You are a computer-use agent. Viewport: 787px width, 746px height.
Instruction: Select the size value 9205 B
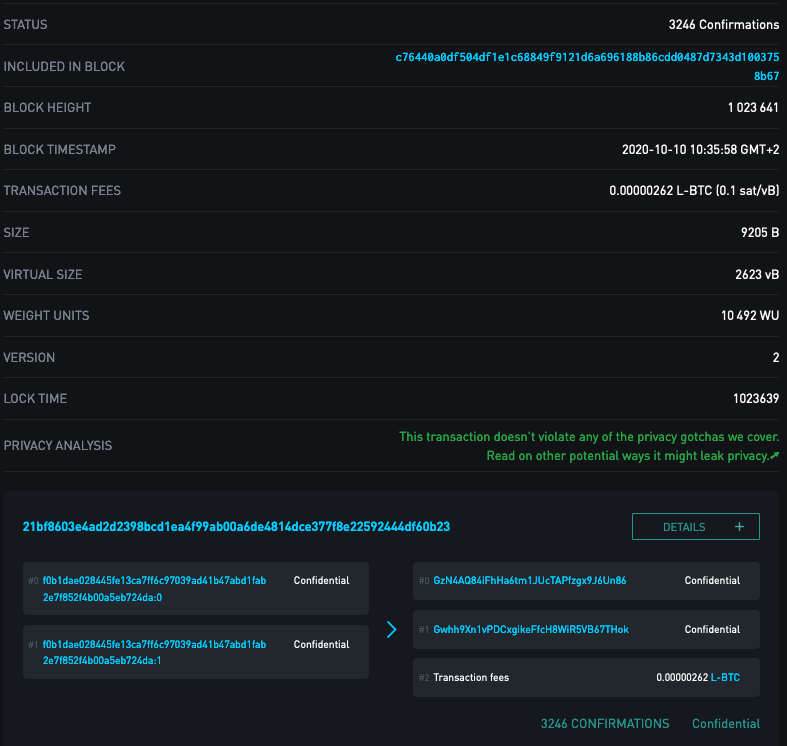pos(760,232)
